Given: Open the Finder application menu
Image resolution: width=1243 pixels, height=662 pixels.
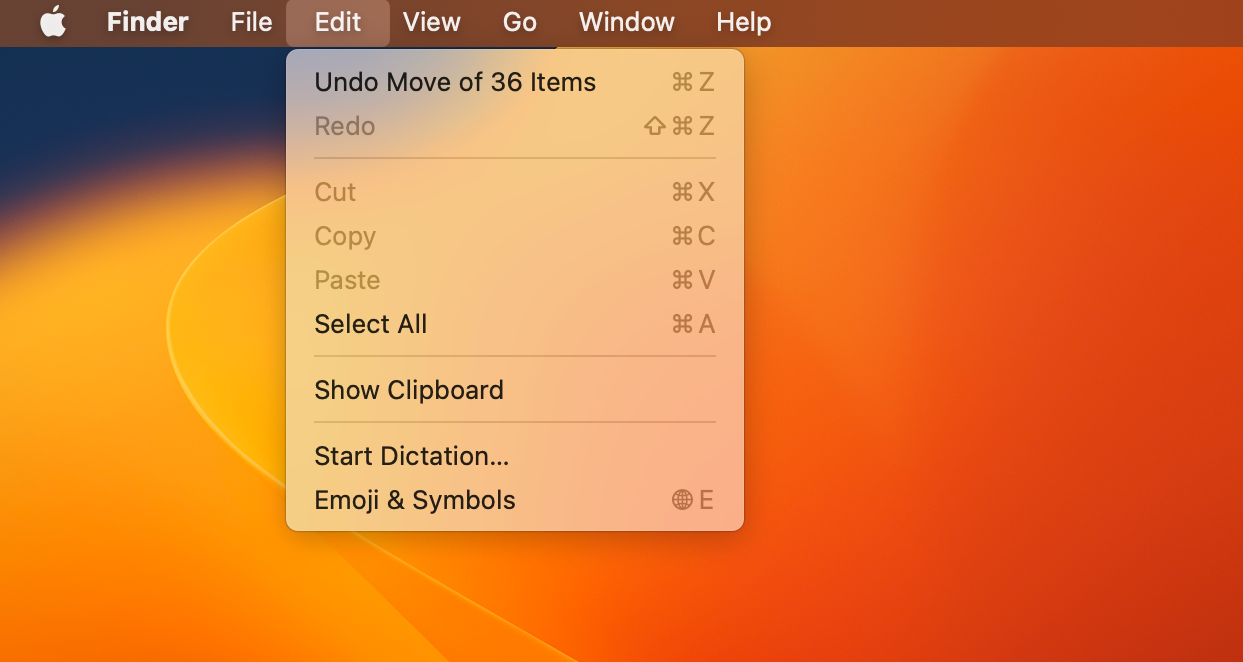Looking at the screenshot, I should [x=148, y=22].
